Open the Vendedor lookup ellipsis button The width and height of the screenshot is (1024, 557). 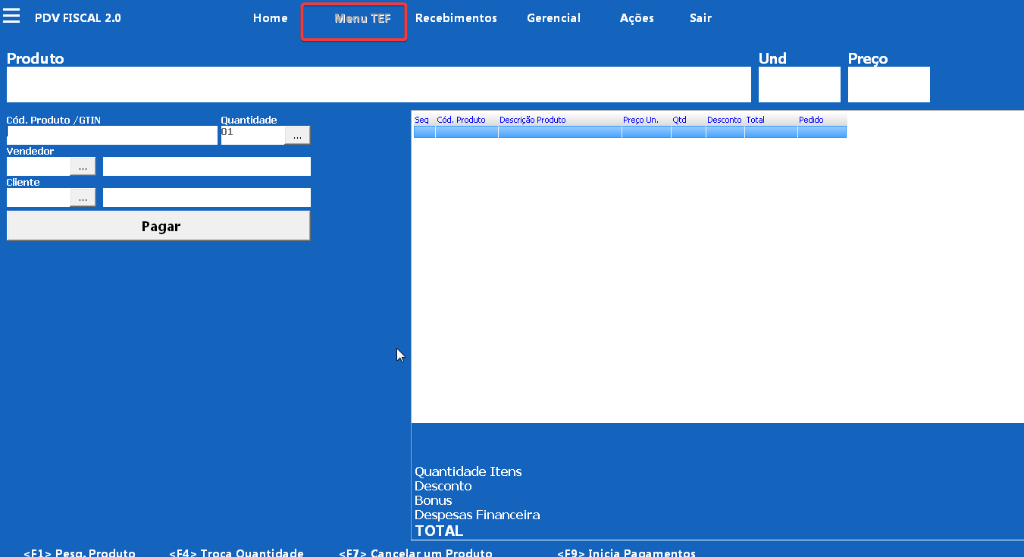pyautogui.click(x=82, y=167)
